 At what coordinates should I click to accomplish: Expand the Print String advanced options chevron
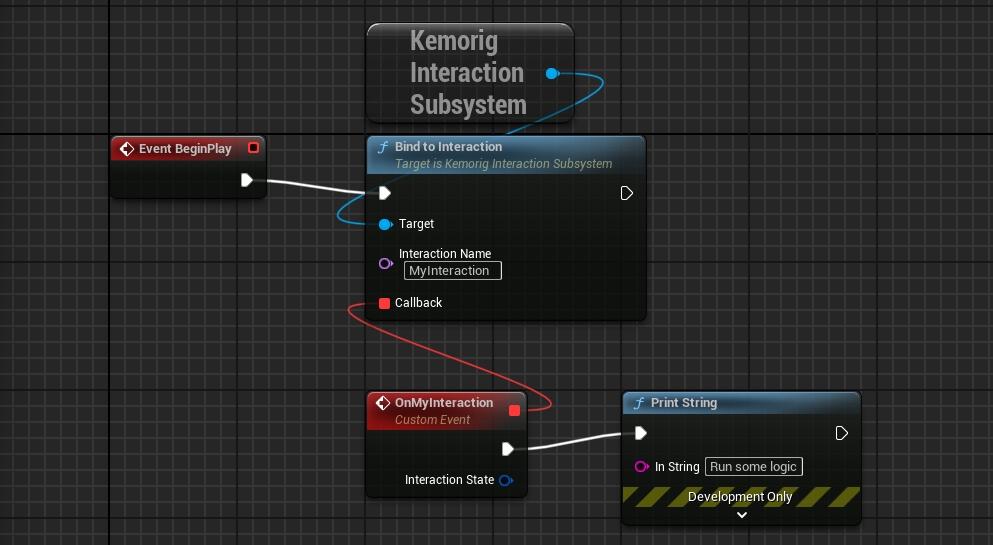coord(741,515)
